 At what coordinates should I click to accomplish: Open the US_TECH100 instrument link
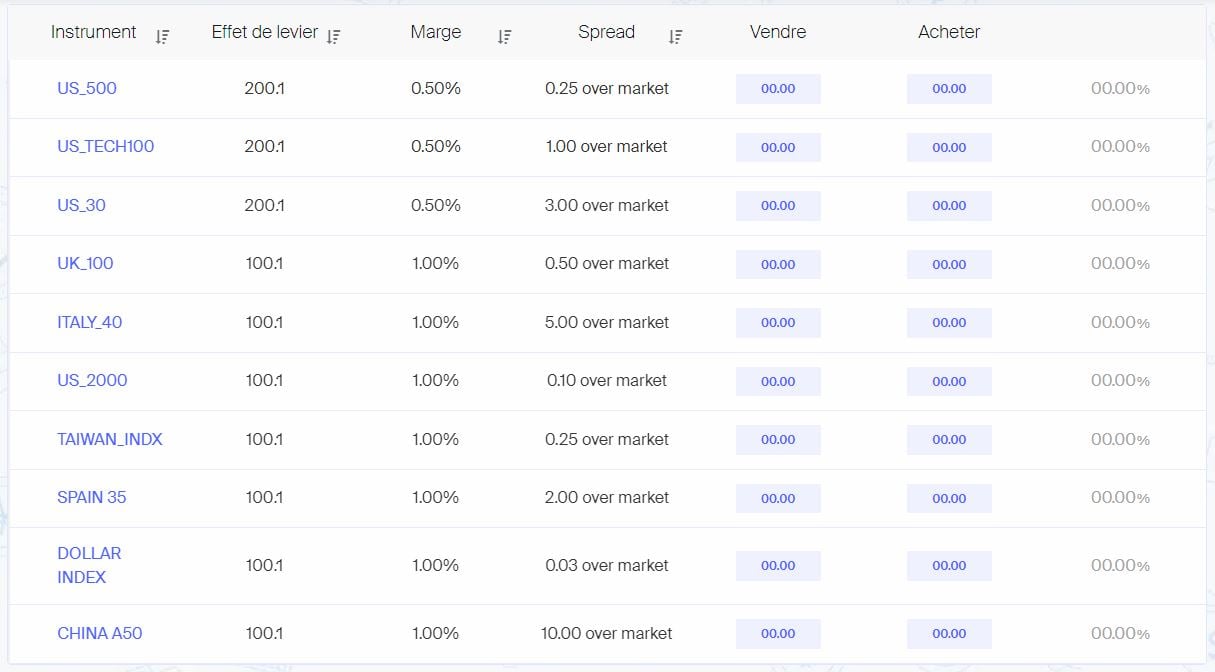(x=105, y=146)
